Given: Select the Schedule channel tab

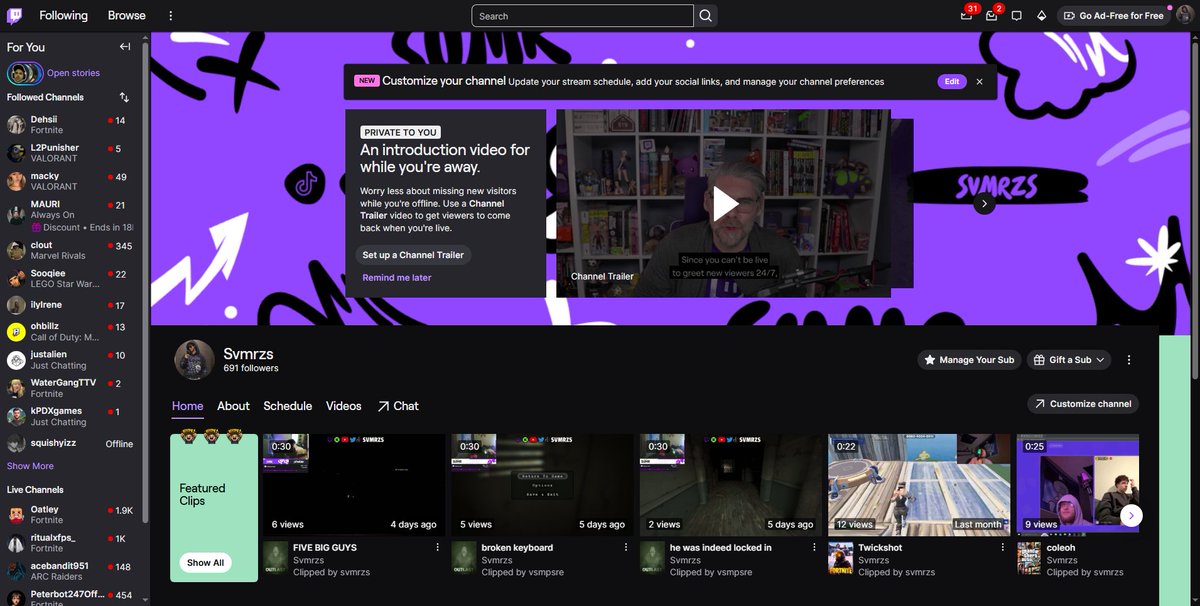Looking at the screenshot, I should [x=288, y=406].
